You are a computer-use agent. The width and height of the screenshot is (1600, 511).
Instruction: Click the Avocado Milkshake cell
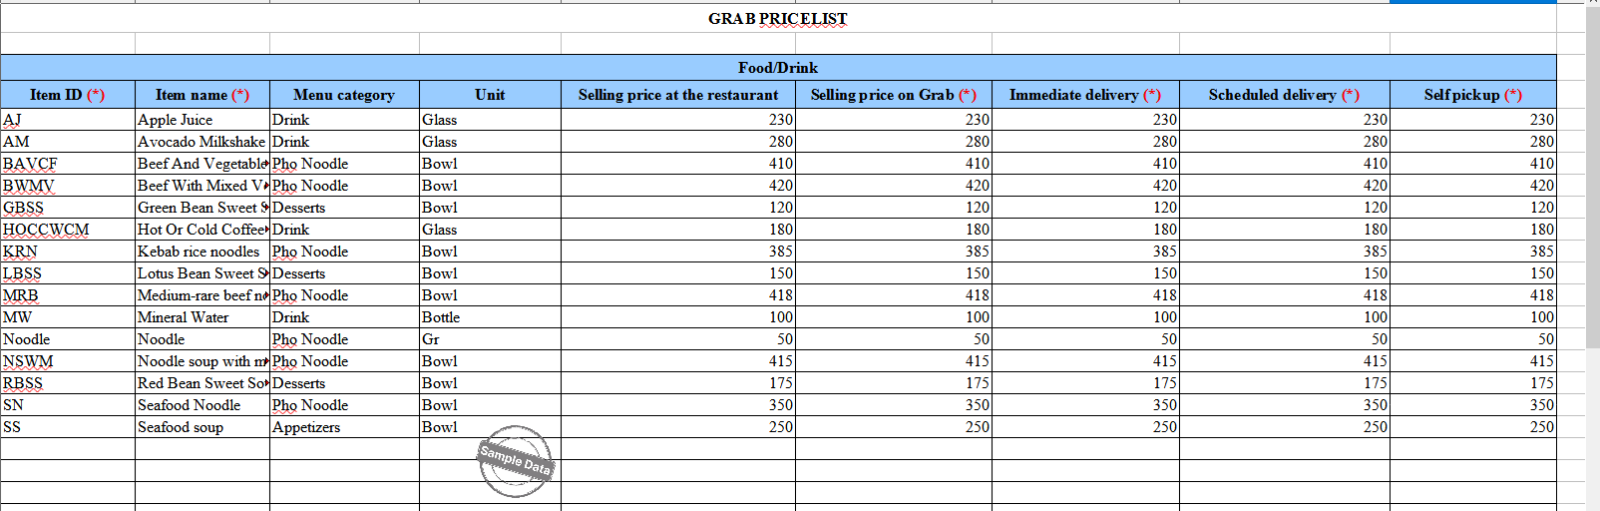[x=201, y=142]
